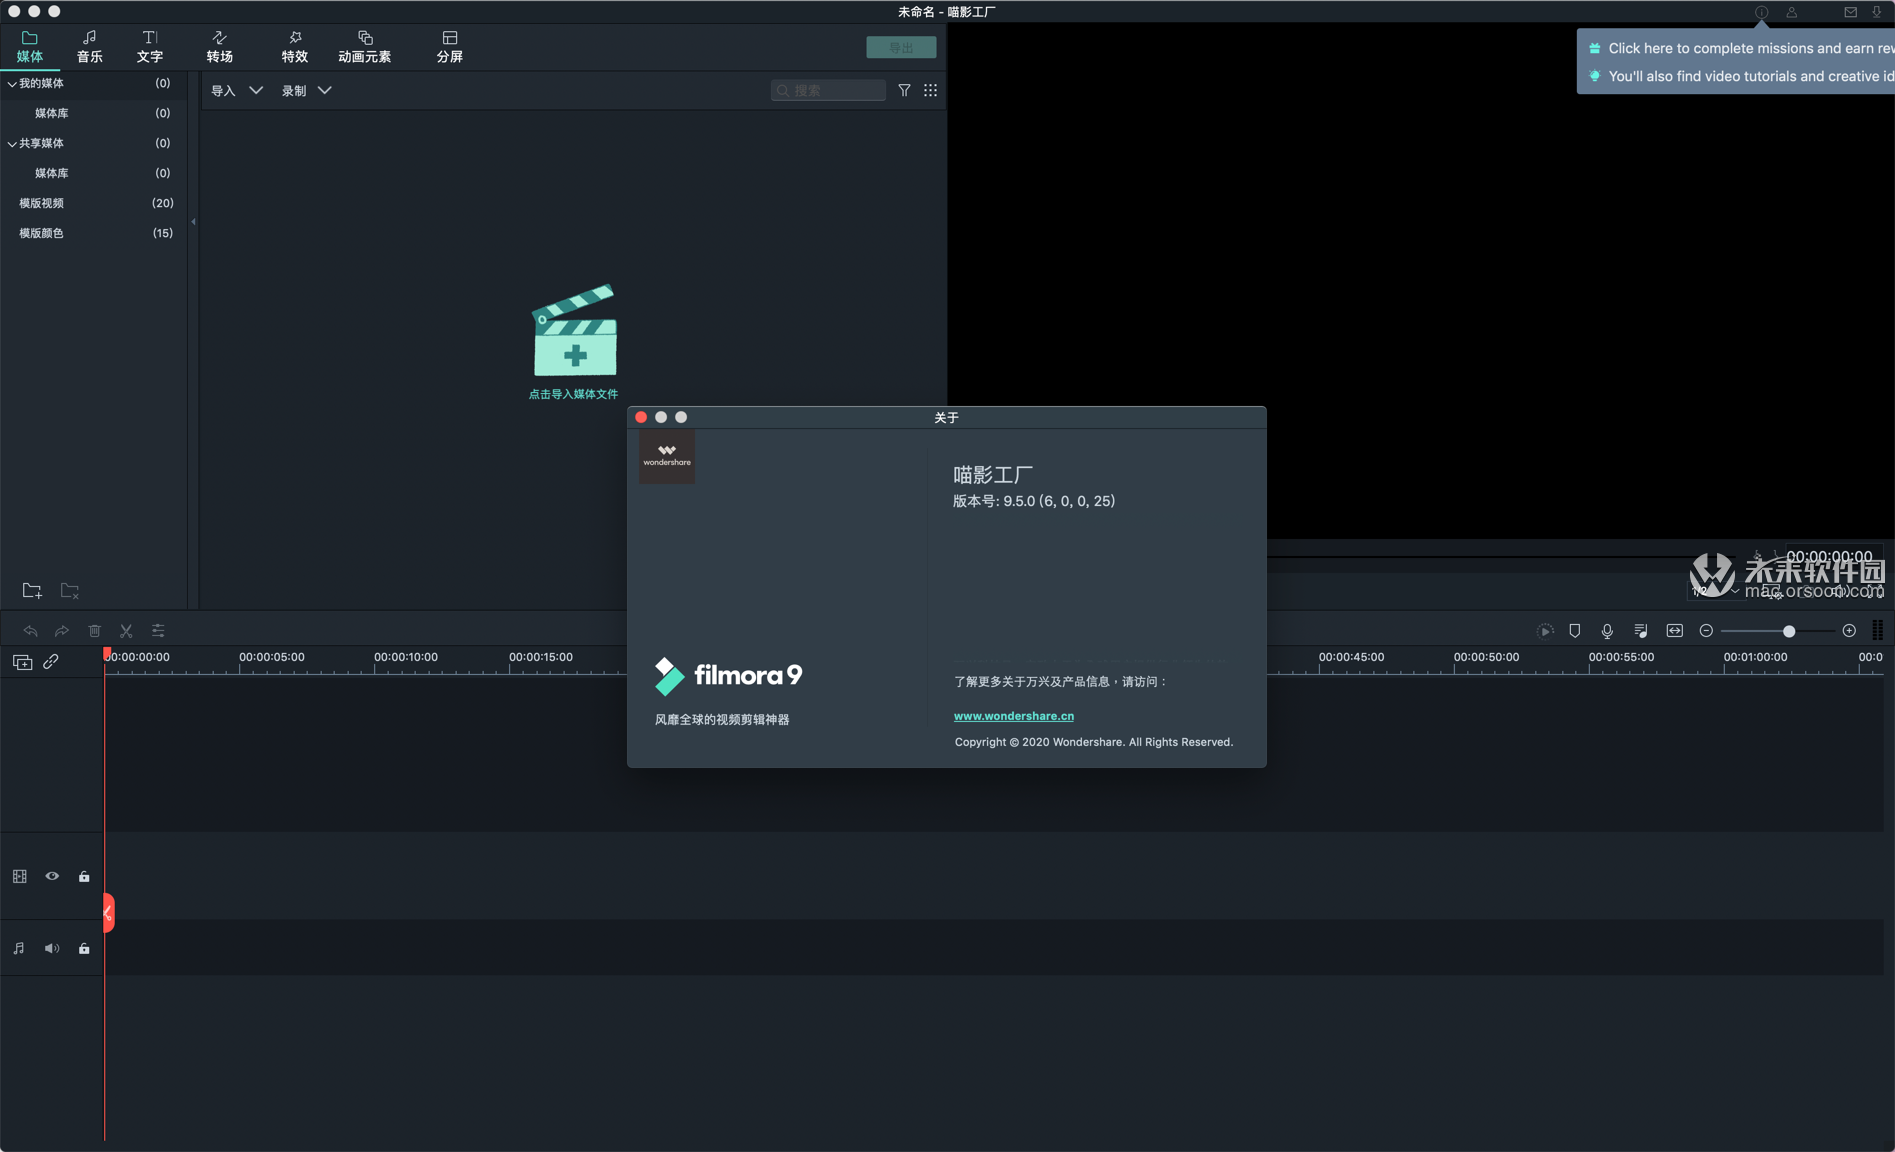The height and width of the screenshot is (1152, 1895).
Task: Click the undo arrow in timeline toolbar
Action: tap(30, 631)
